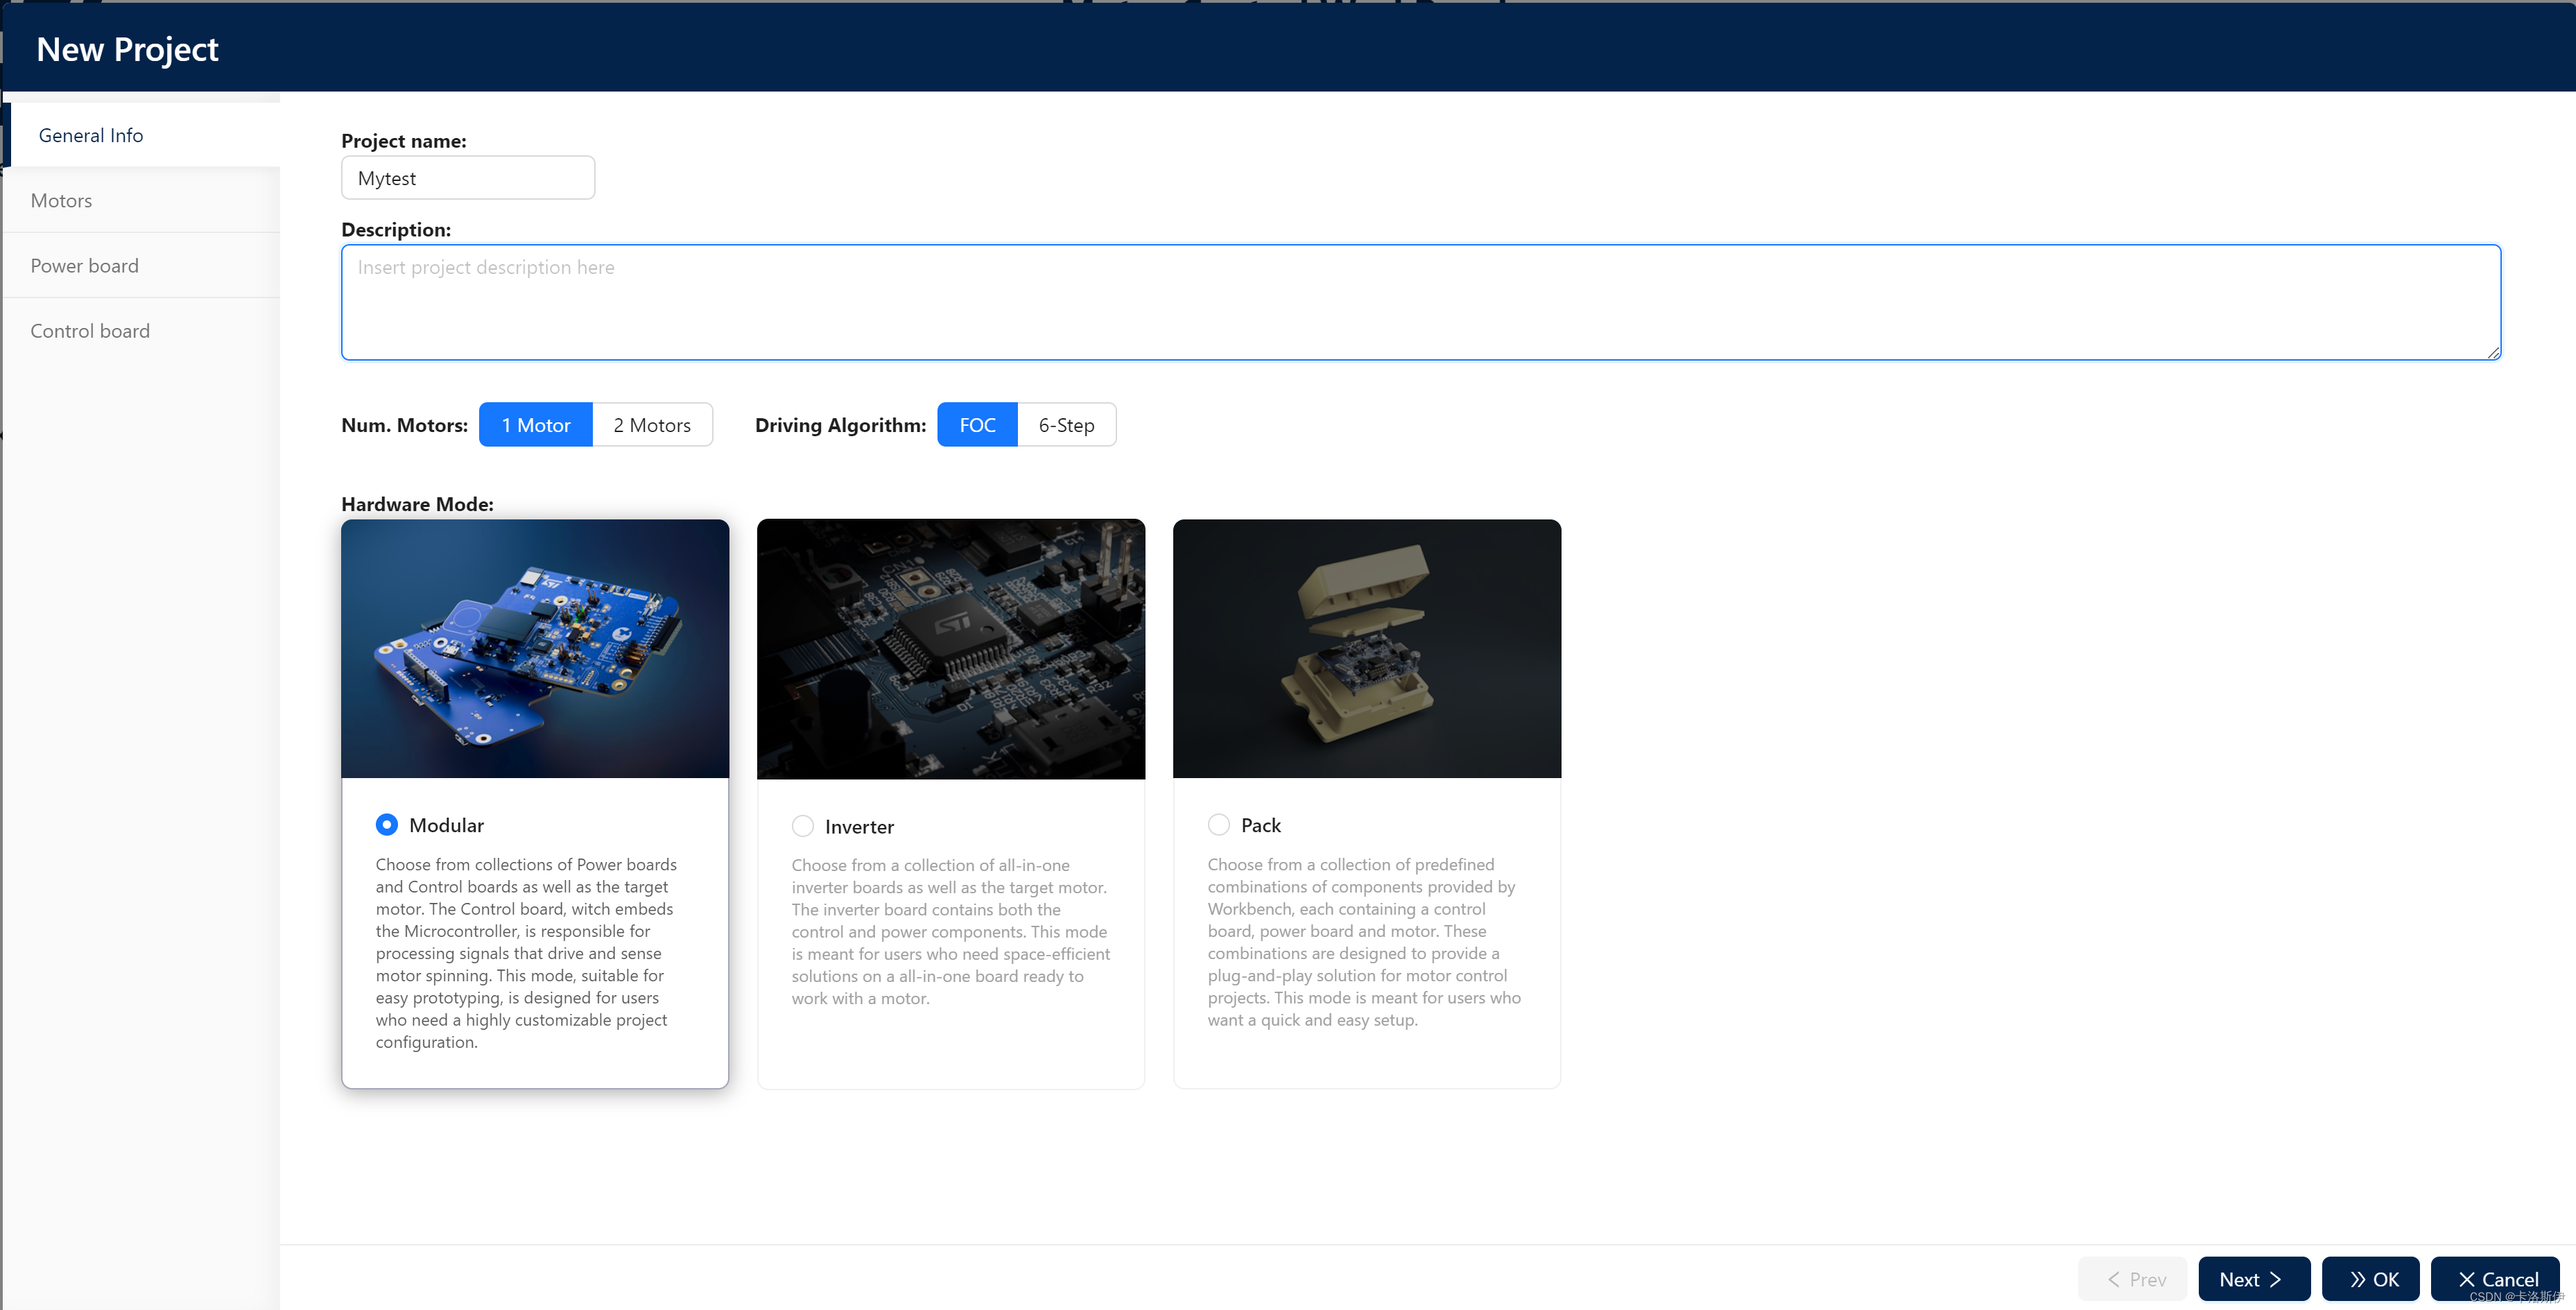Click the Inverter chip thumbnail image
This screenshot has height=1310, width=2576.
point(951,648)
